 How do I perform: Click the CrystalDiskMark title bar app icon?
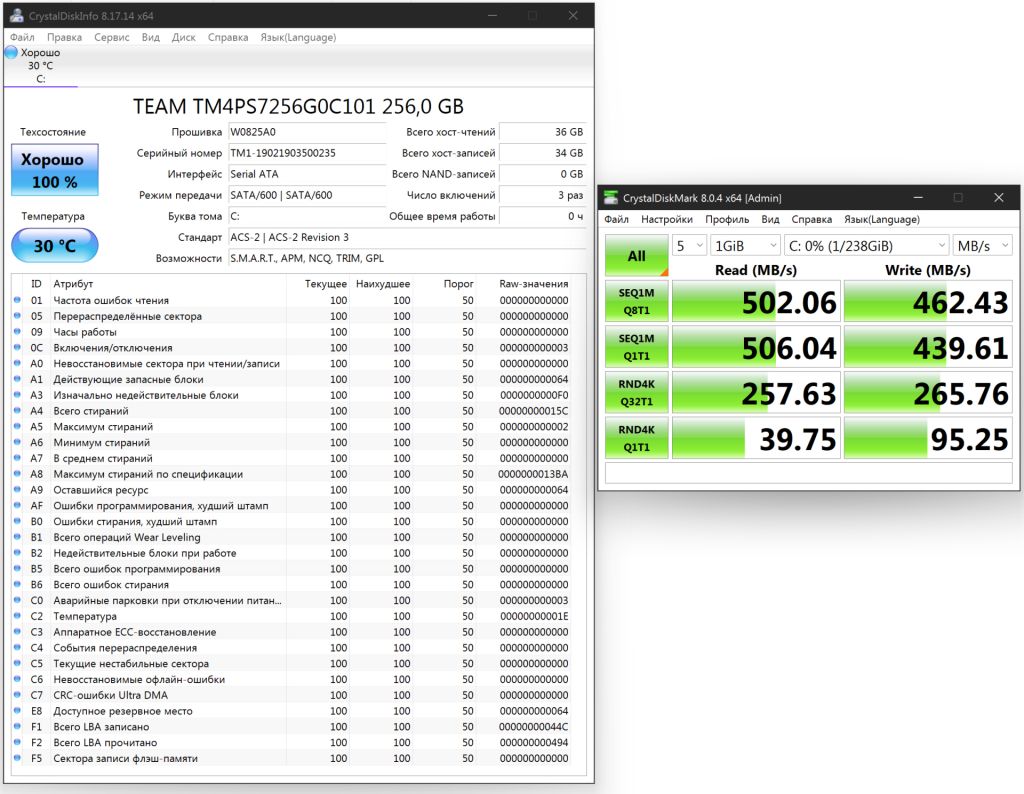pyautogui.click(x=611, y=198)
